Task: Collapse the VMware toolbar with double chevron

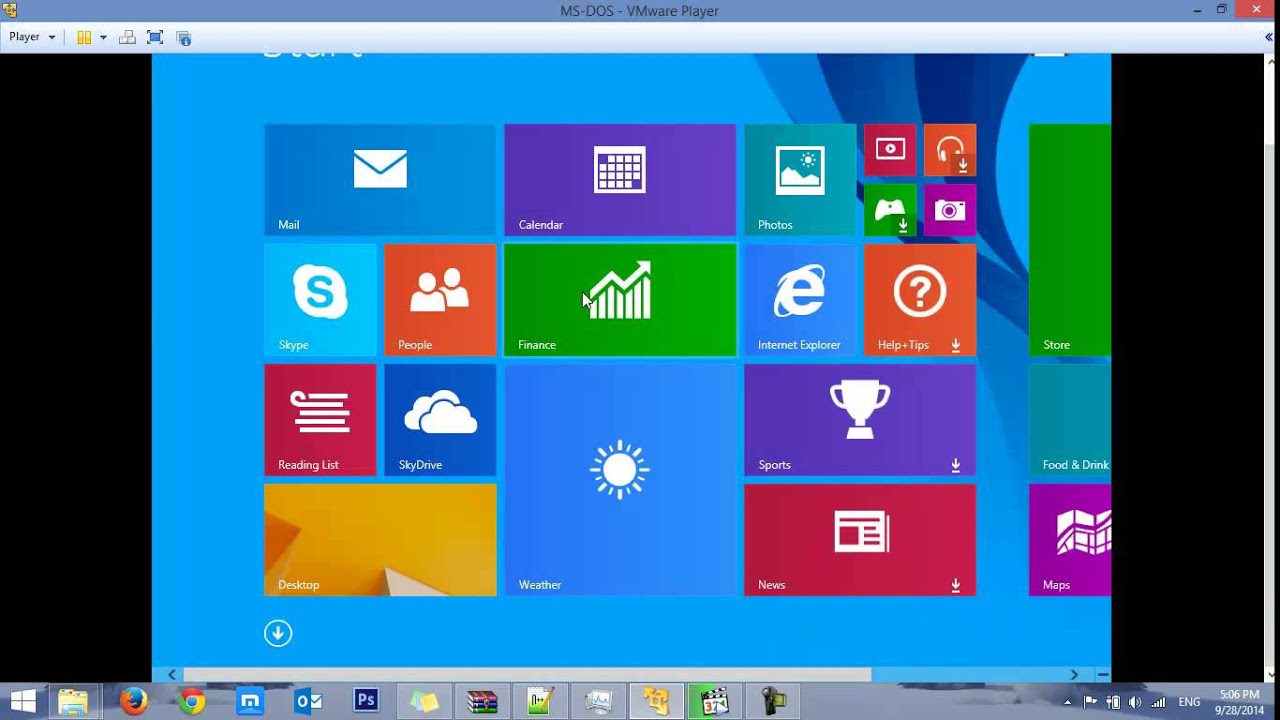Action: pos(1269,37)
